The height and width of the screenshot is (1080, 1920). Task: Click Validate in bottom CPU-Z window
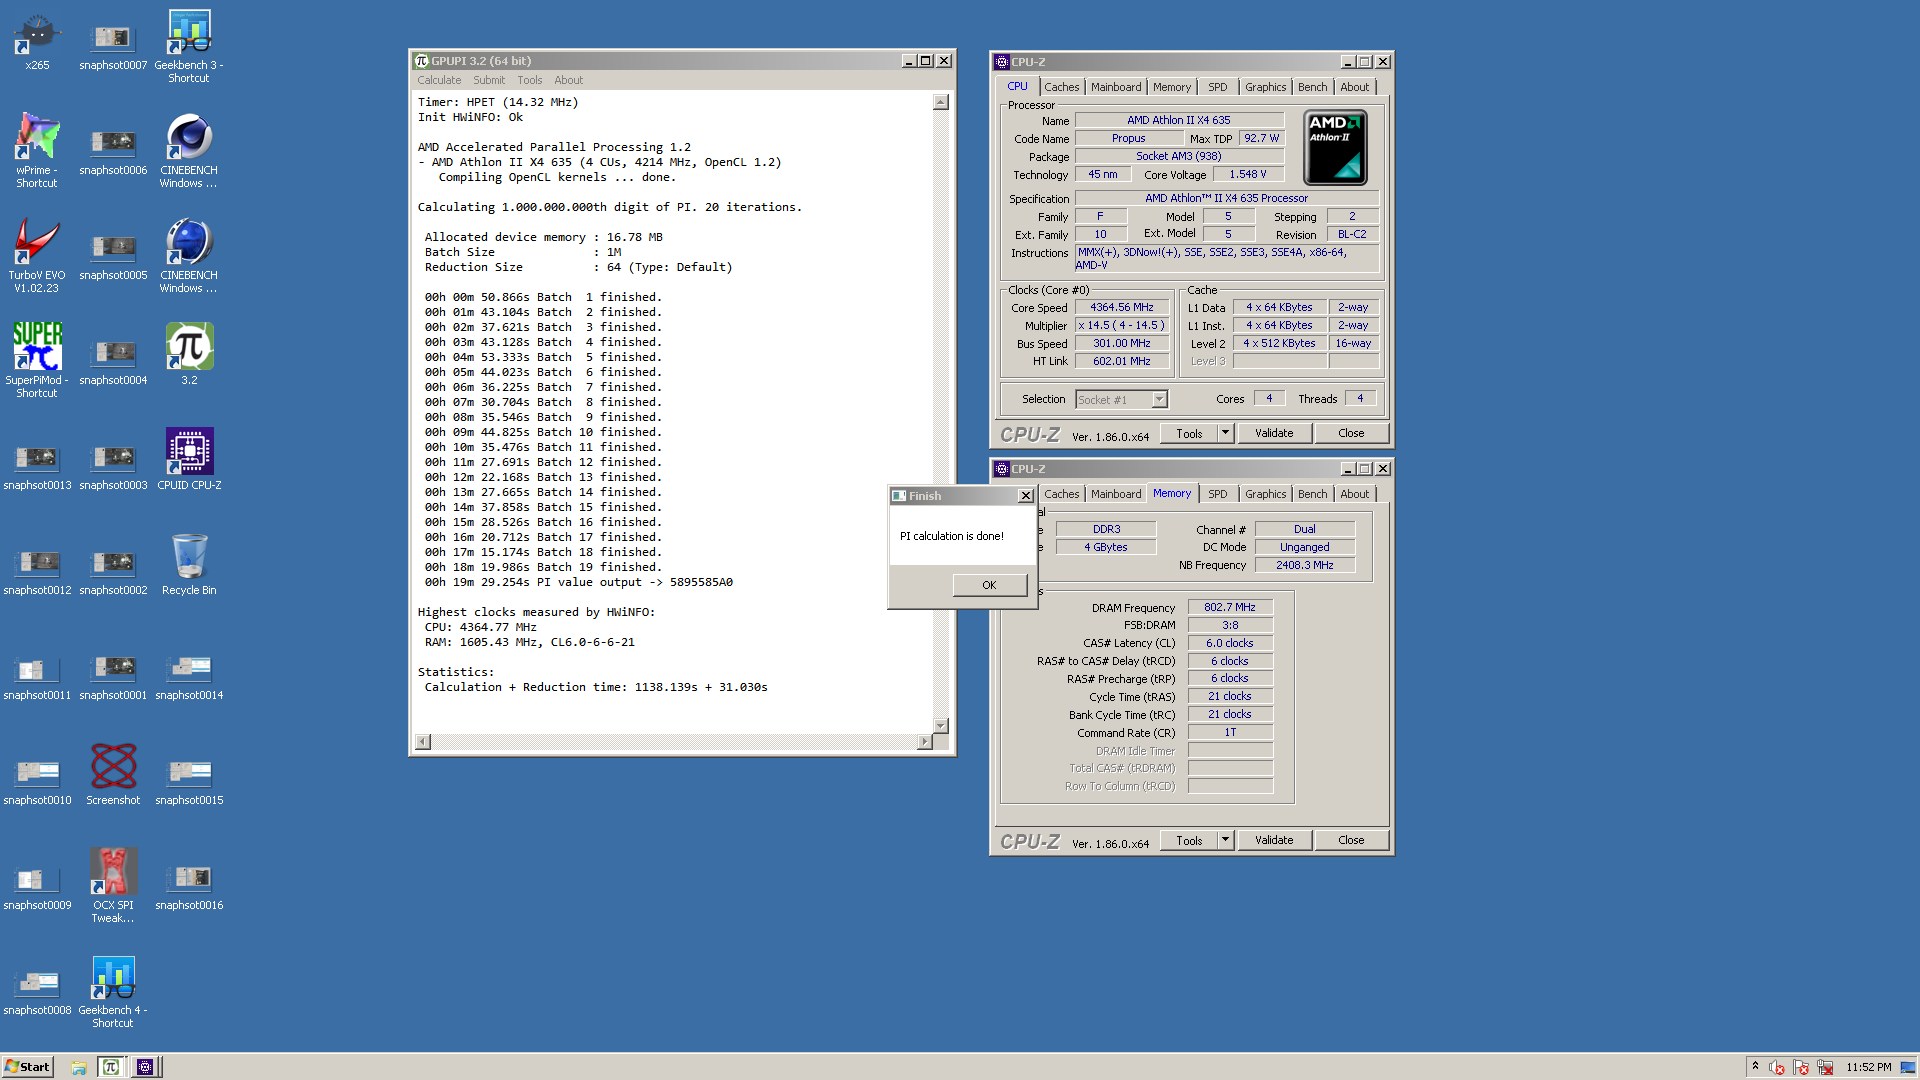click(1274, 840)
